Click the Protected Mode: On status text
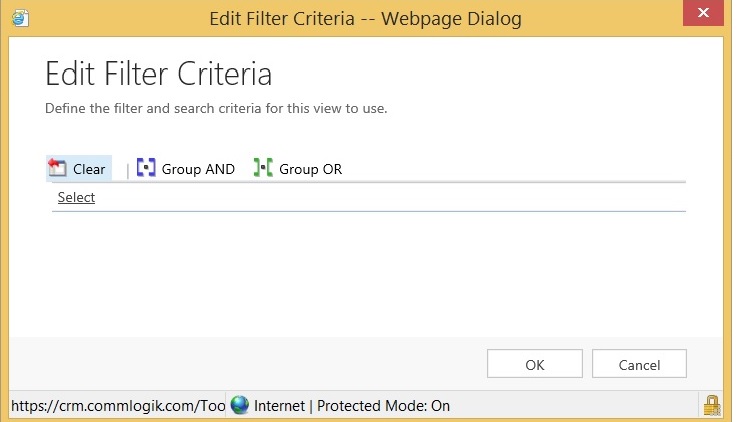 tap(386, 406)
